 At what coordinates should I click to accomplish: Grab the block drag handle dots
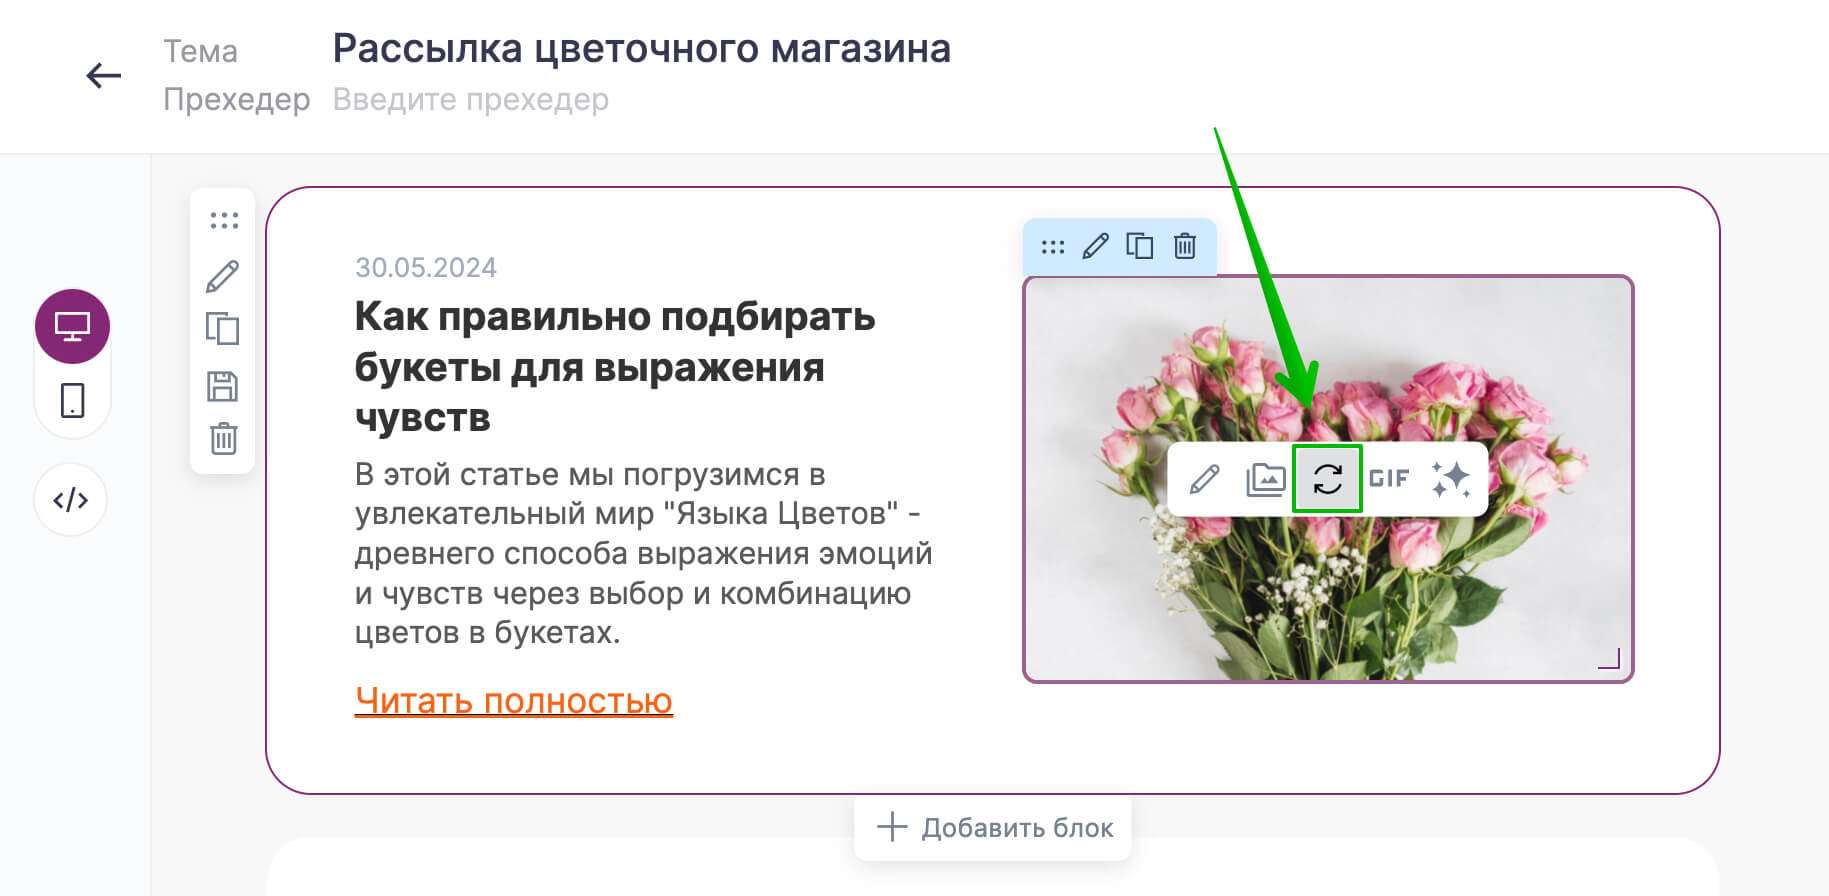pos(223,221)
